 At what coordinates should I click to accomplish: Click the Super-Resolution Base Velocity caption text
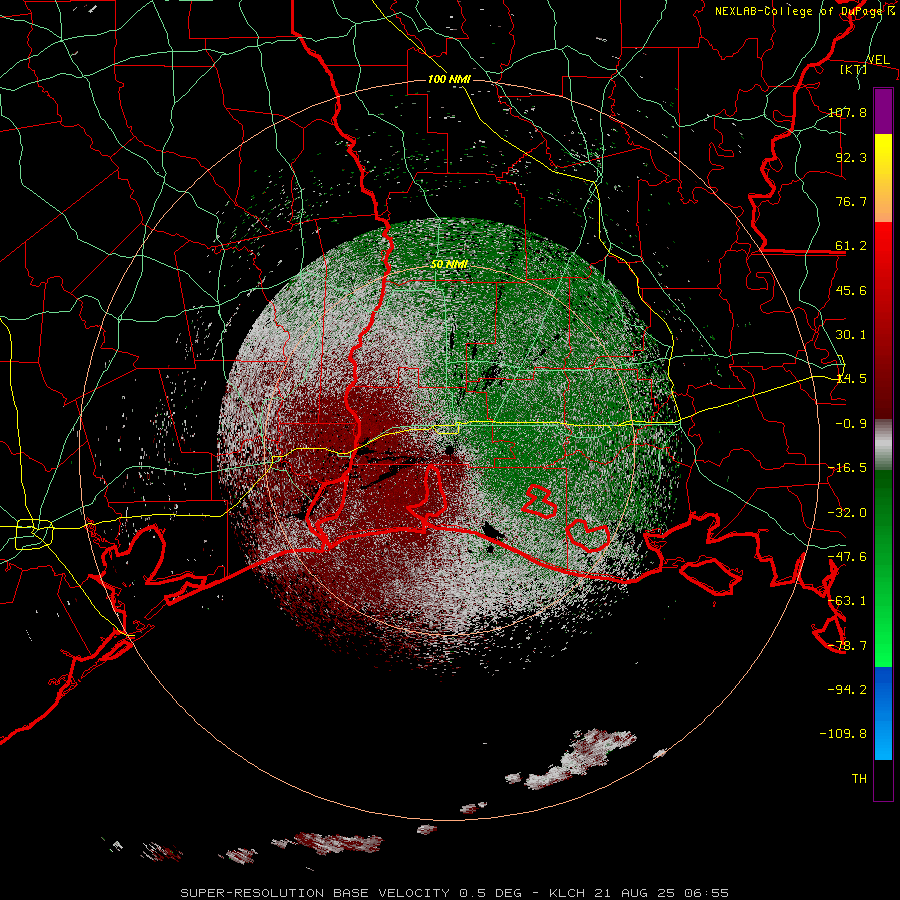tap(455, 893)
